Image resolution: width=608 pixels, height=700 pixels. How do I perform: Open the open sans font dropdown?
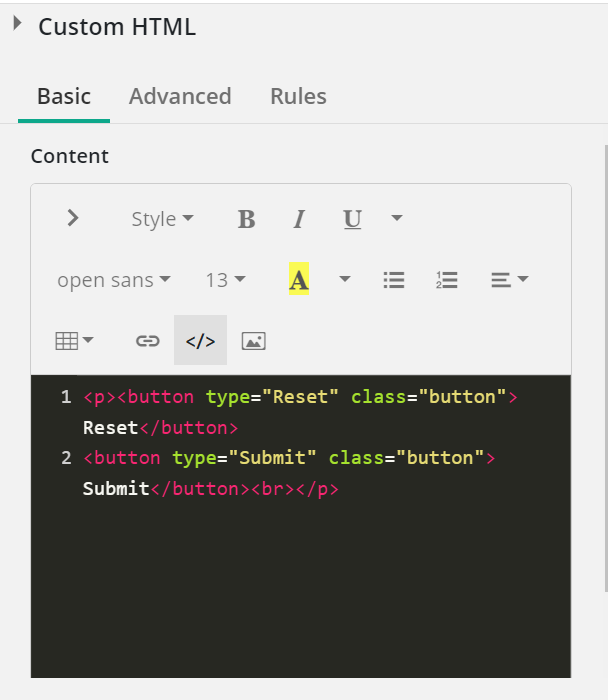pyautogui.click(x=113, y=280)
